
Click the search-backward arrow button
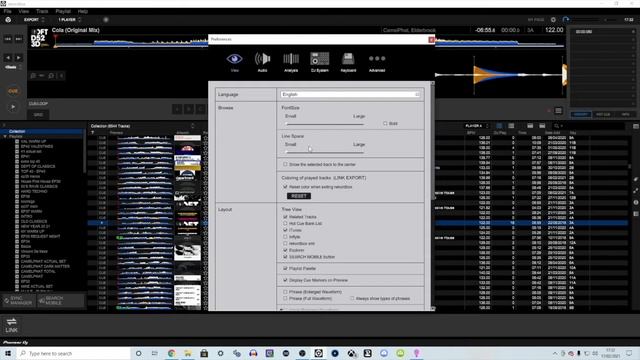[x=8, y=58]
